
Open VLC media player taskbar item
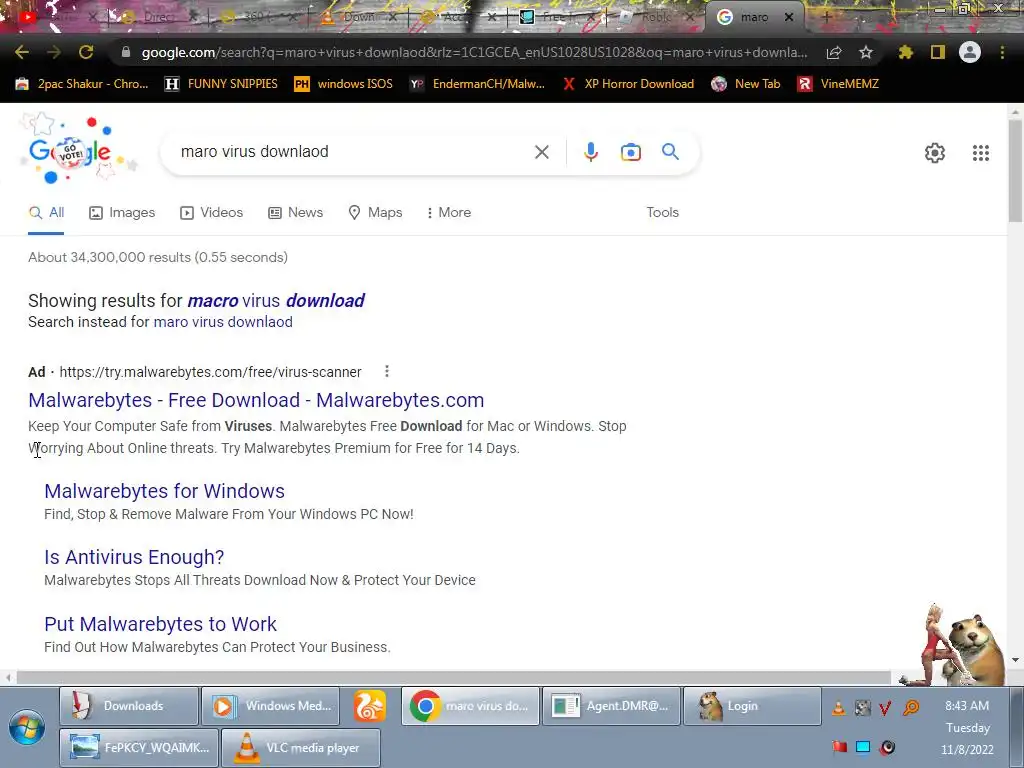300,748
